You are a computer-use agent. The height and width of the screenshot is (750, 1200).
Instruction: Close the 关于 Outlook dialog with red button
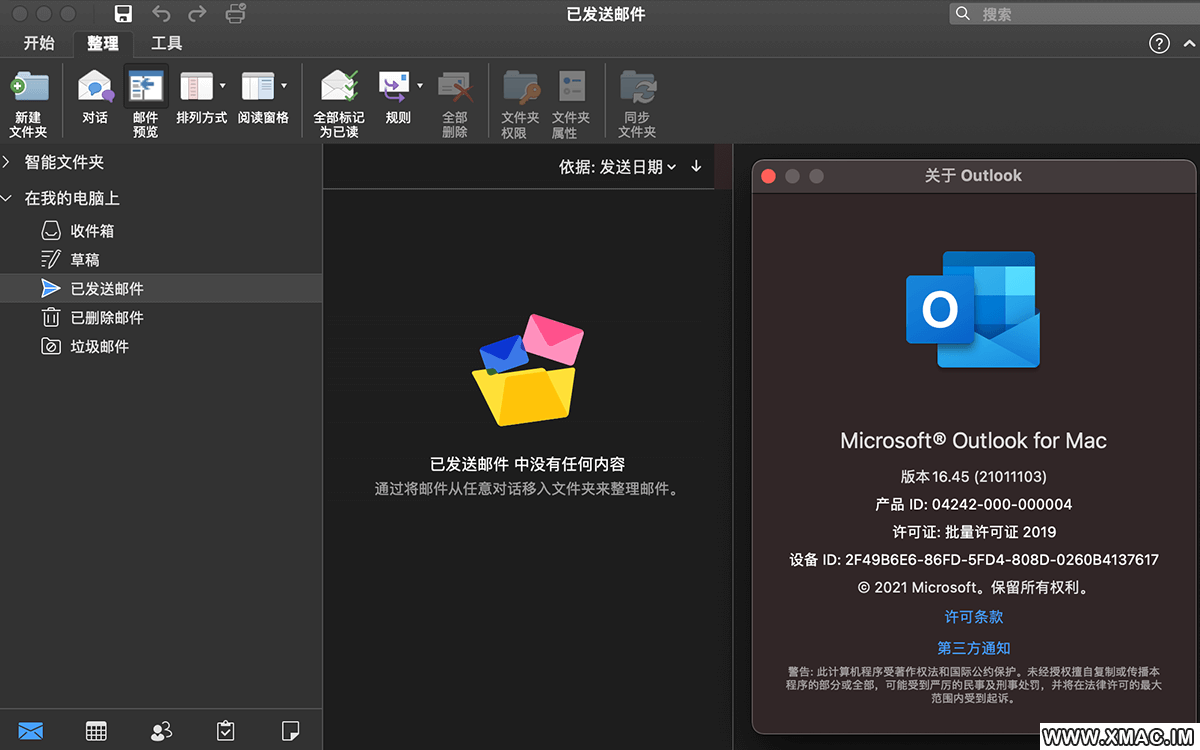point(769,176)
